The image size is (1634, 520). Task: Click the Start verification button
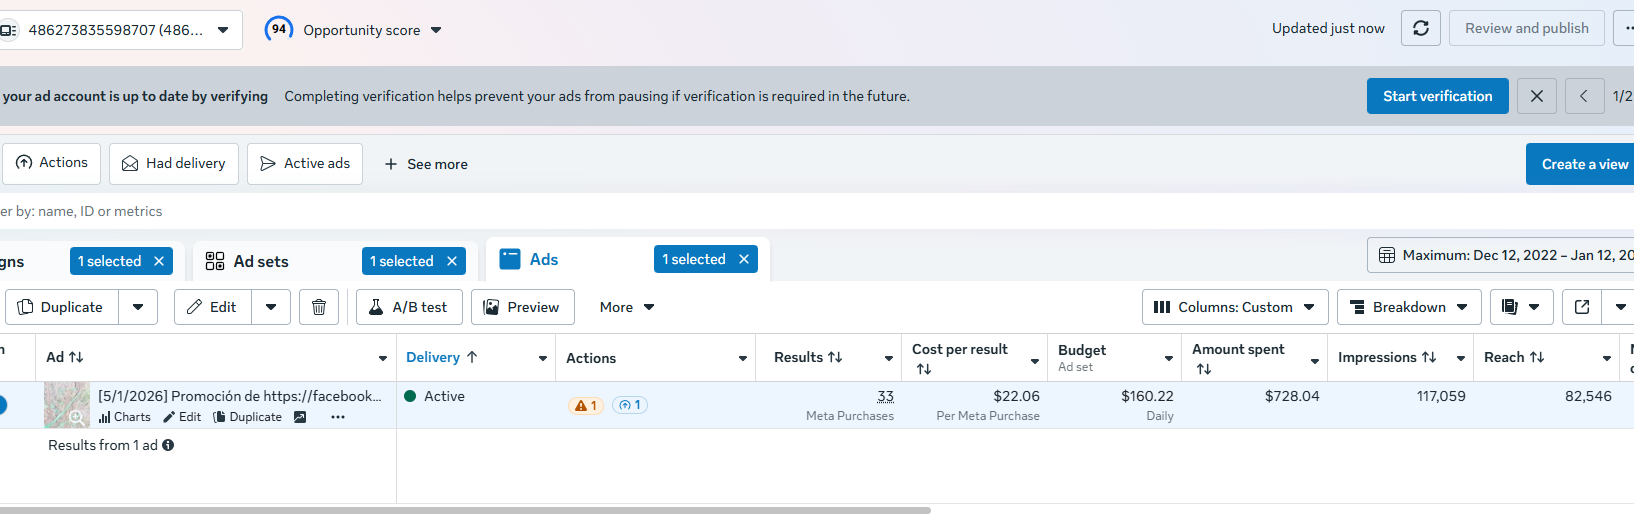1437,96
